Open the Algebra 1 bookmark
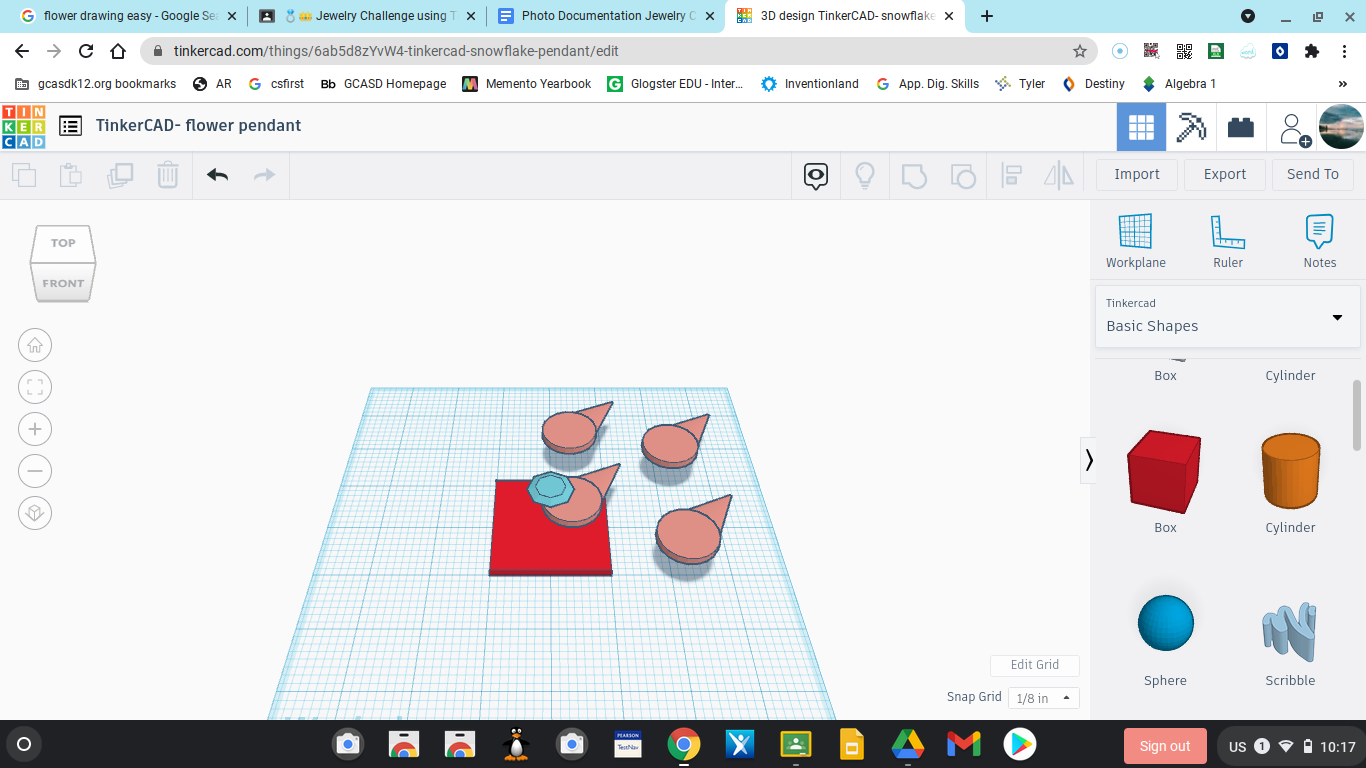1366x768 pixels. pos(1179,84)
